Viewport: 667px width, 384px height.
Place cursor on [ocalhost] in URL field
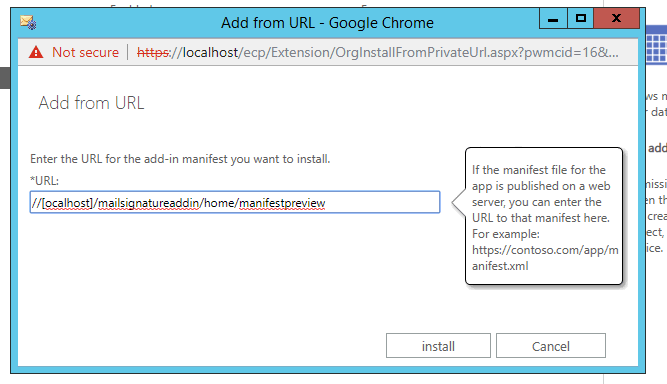pyautogui.click(x=67, y=203)
